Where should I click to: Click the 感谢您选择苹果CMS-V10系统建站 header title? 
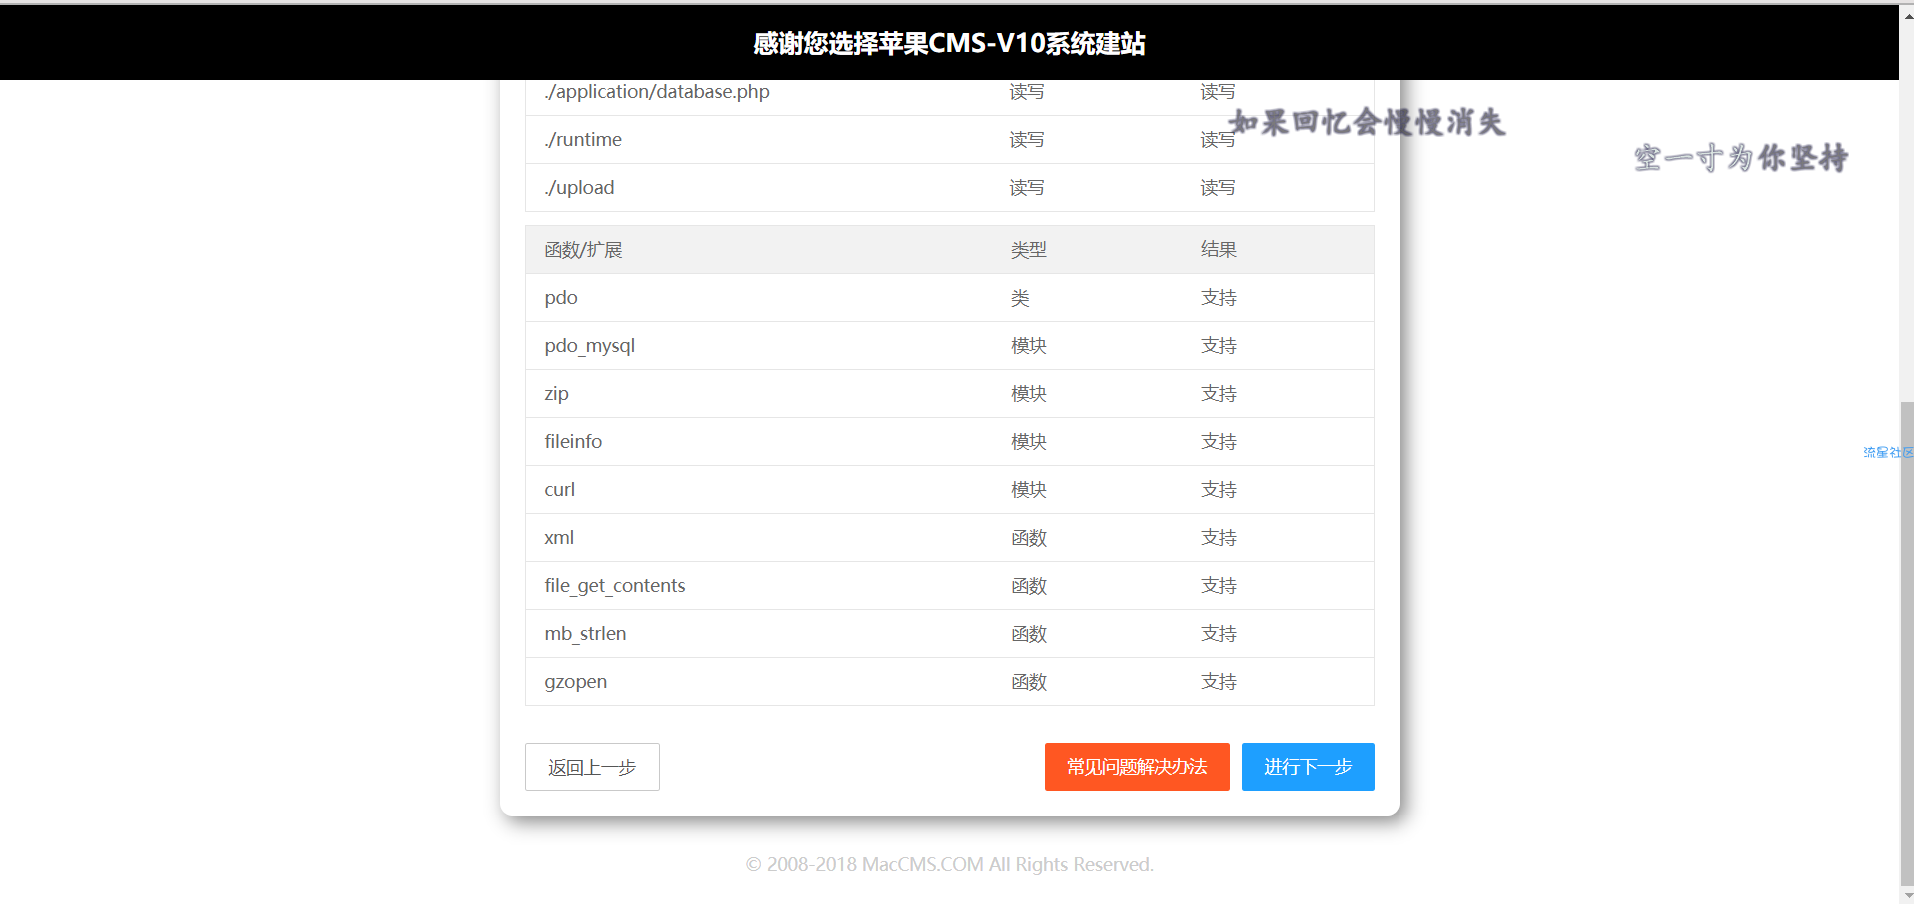coord(949,43)
